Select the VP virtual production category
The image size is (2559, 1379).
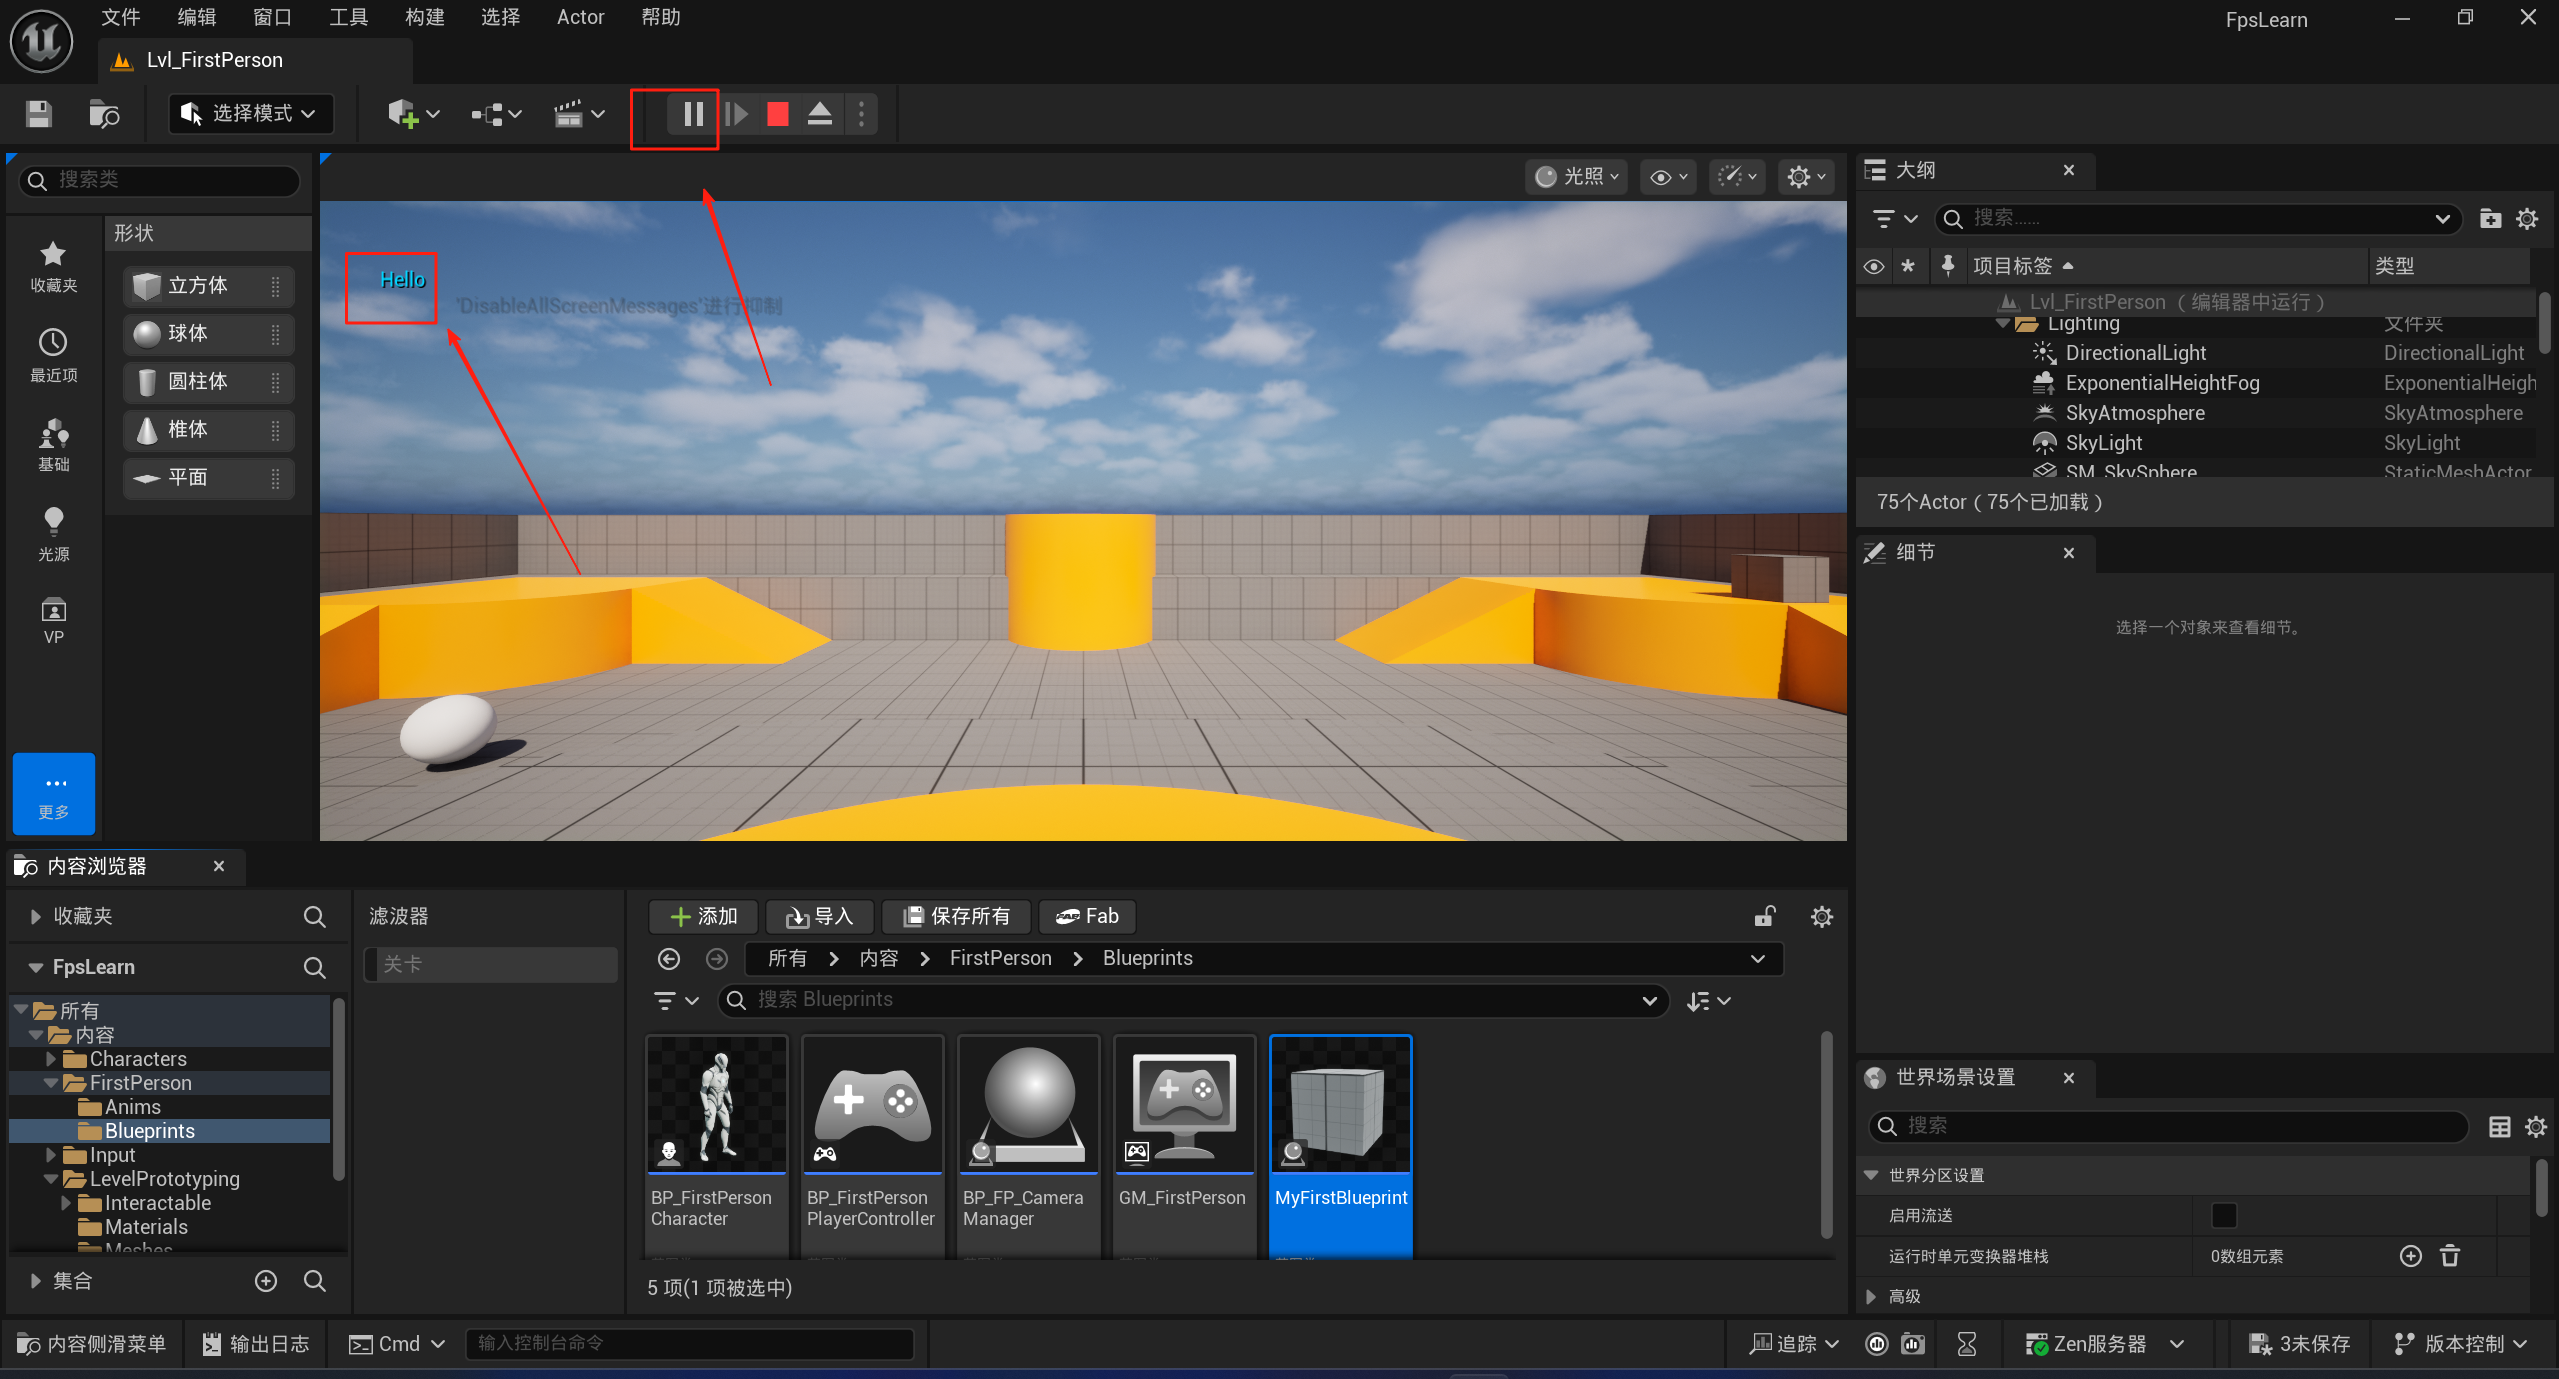coord(53,621)
